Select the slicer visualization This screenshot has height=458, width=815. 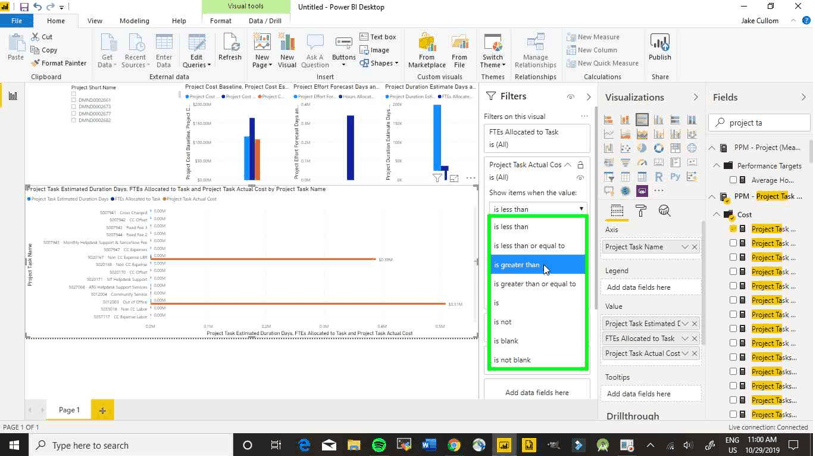[609, 177]
